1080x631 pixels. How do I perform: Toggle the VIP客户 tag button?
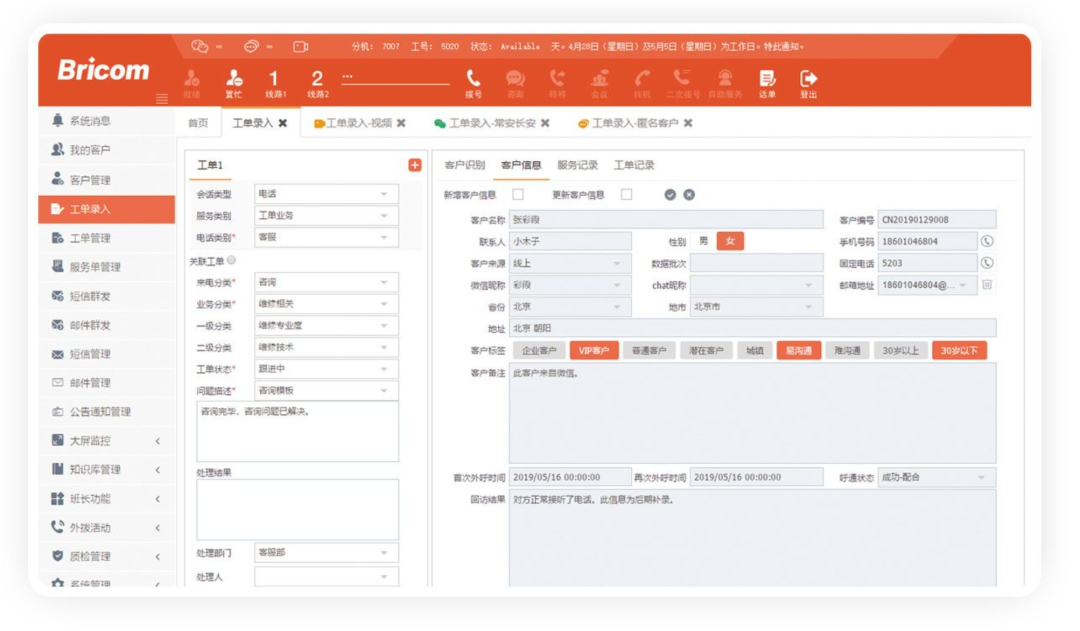[x=593, y=351]
